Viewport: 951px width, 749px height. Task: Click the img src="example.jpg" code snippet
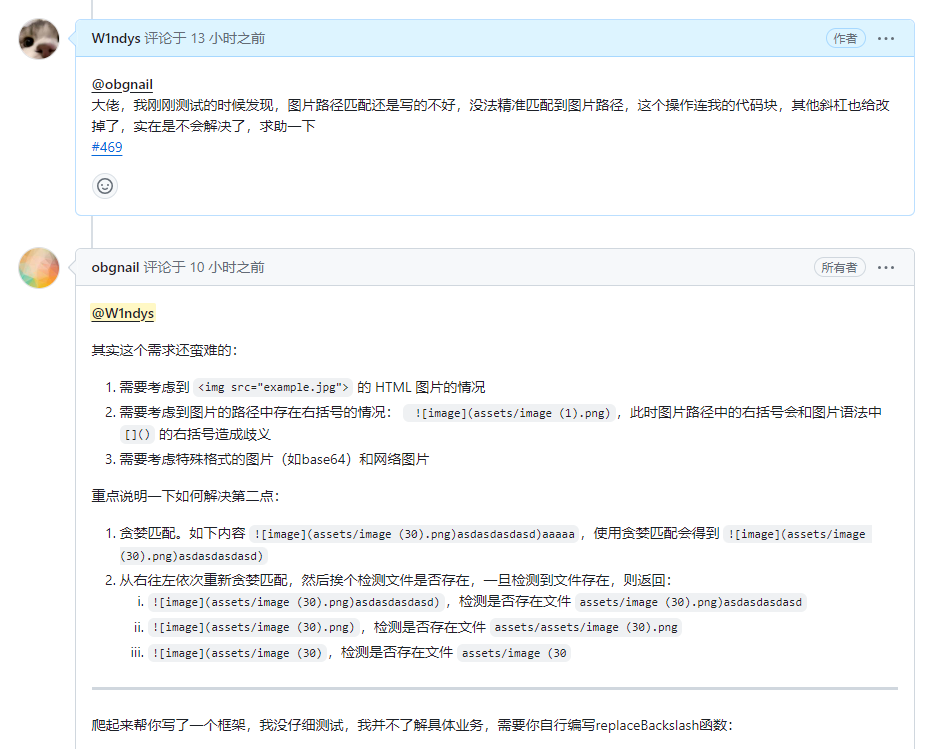click(273, 388)
